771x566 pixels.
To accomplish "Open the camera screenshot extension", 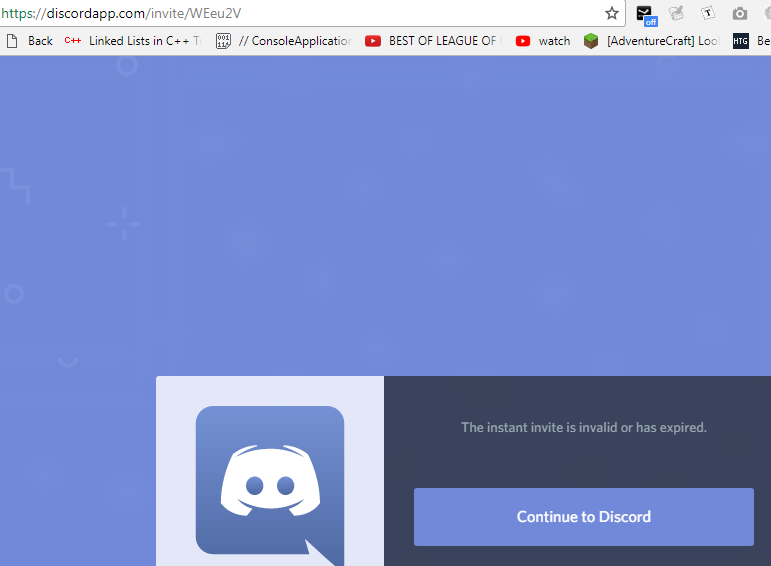I will (x=740, y=14).
